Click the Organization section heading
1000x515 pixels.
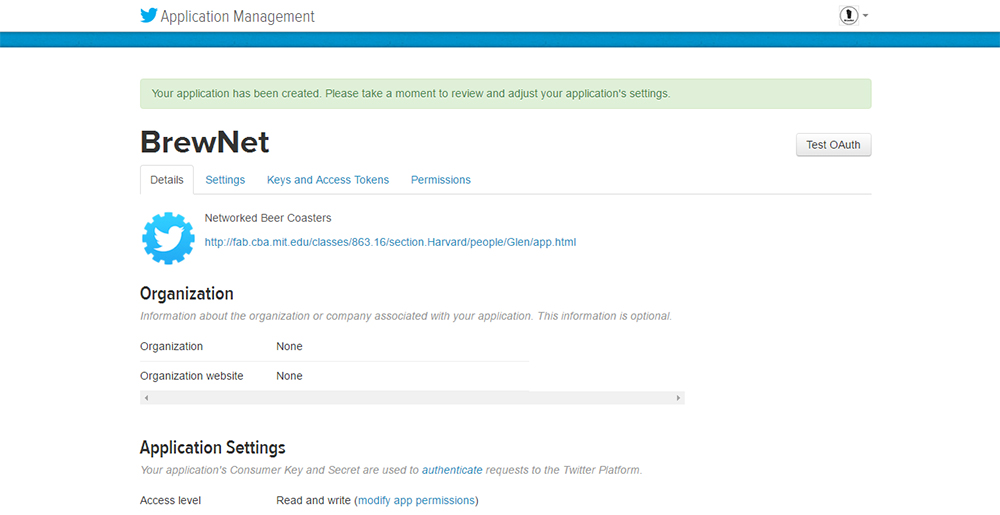(x=187, y=294)
